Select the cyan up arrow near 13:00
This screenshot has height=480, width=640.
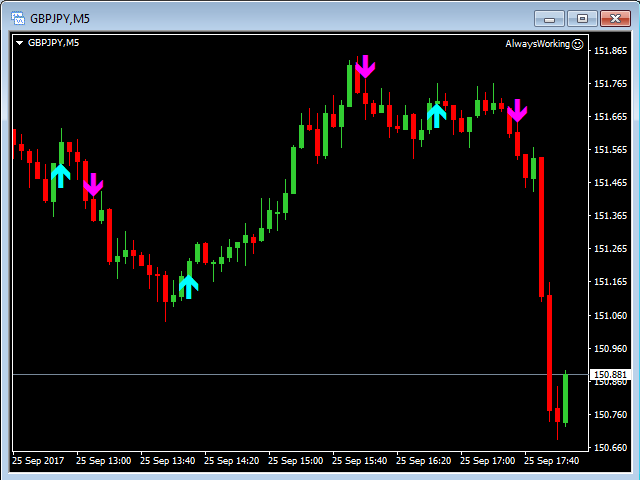pos(61,176)
